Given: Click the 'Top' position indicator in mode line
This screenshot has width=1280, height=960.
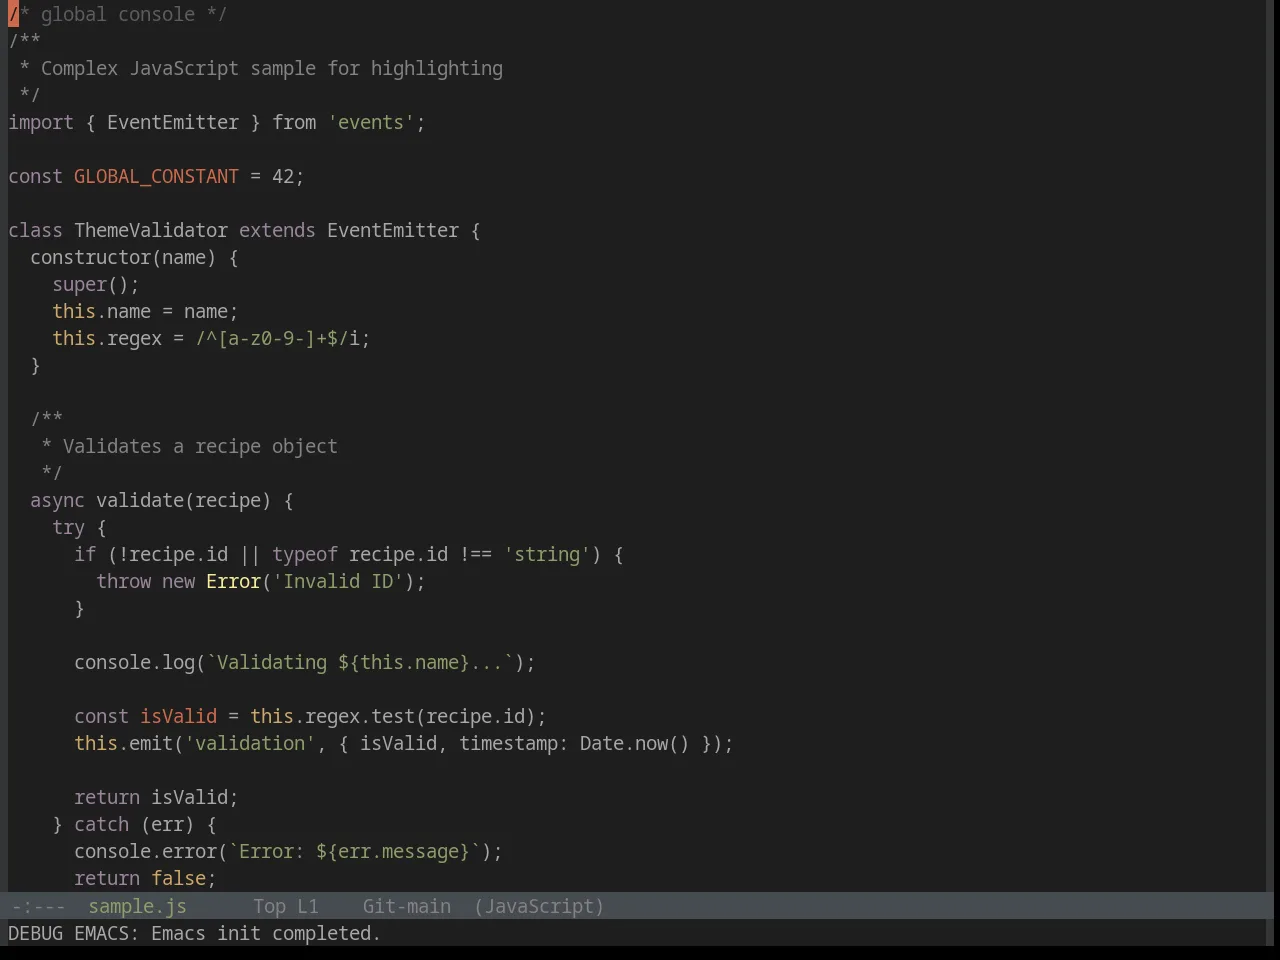Looking at the screenshot, I should tap(269, 906).
